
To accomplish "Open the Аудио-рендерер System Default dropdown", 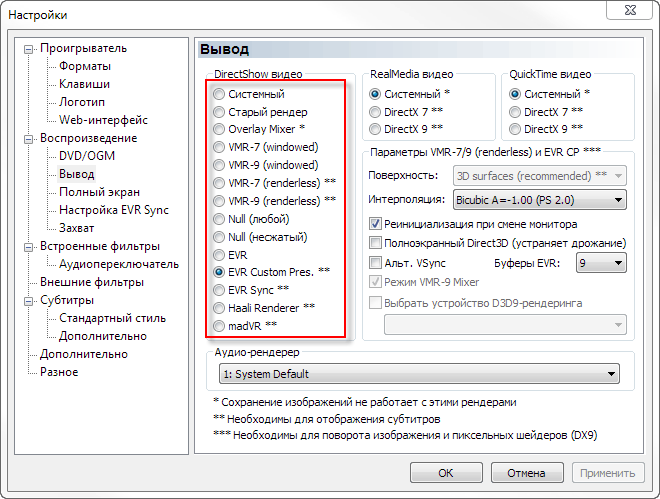I will 419,374.
